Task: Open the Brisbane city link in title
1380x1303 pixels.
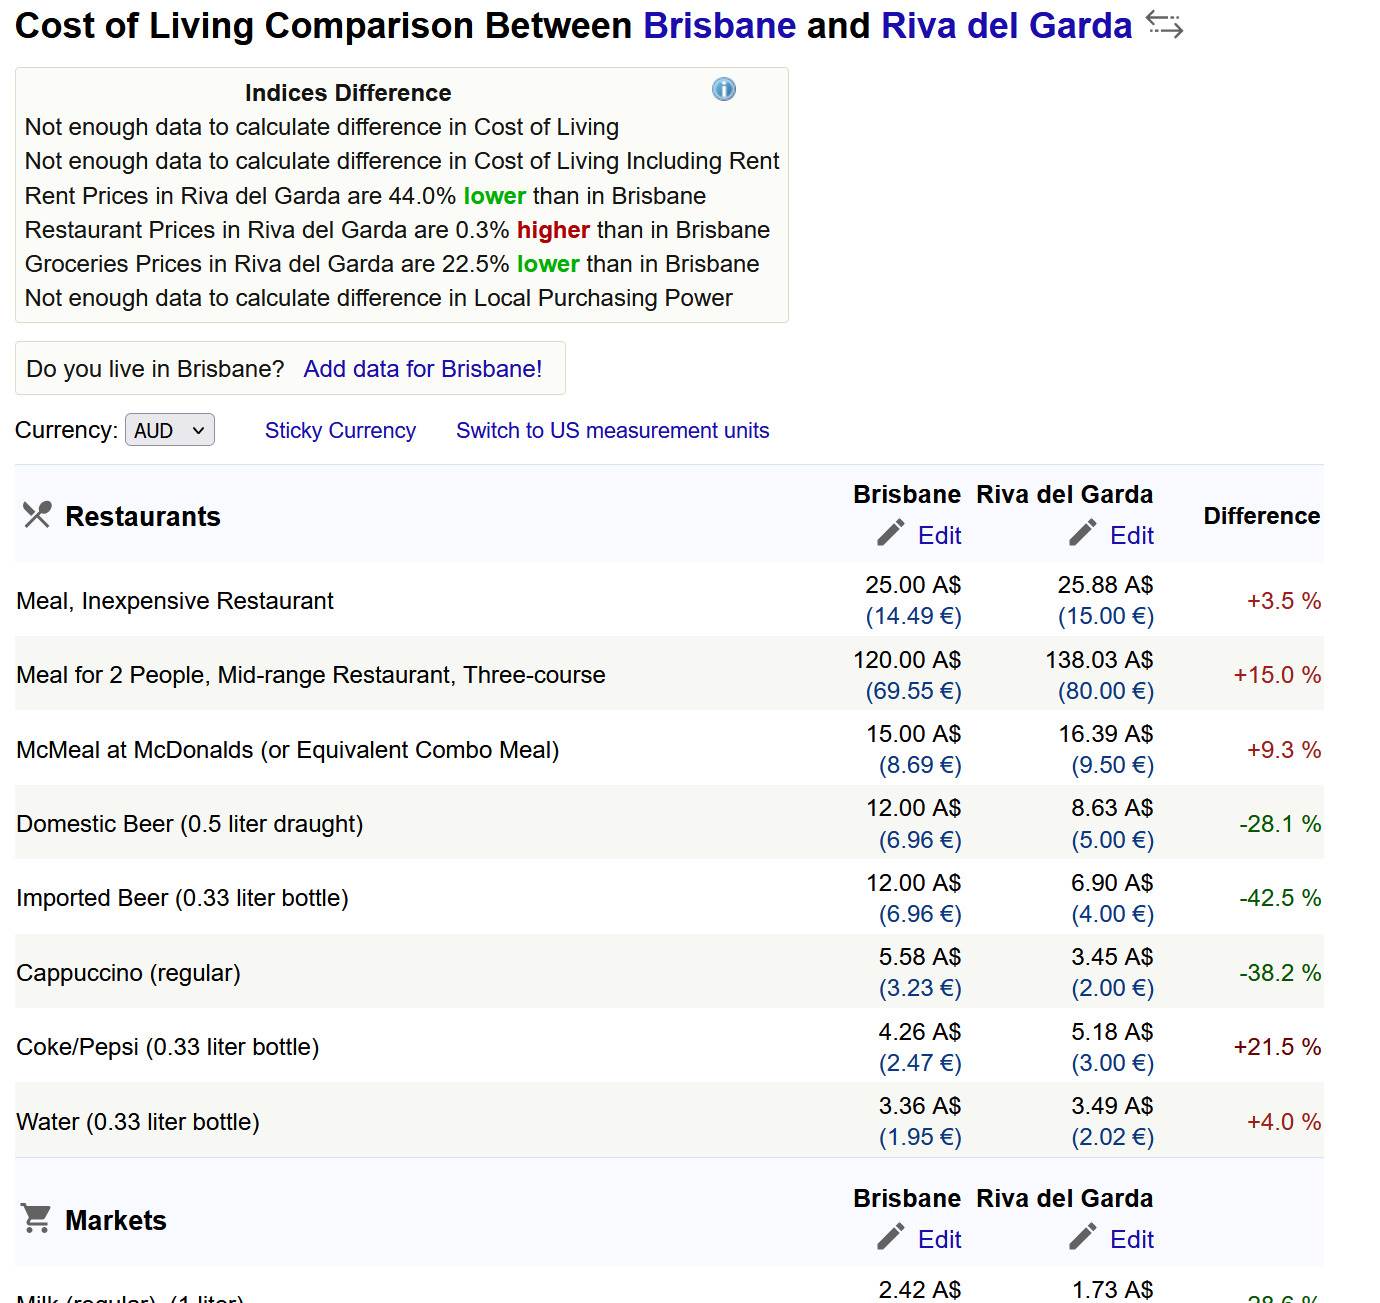Action: 719,25
